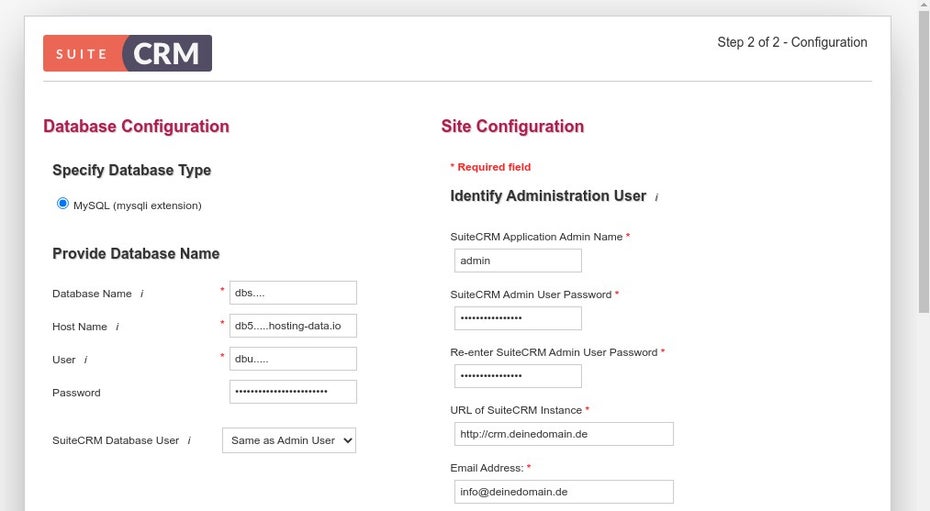Click the URL of SuiteCRM Instance field

click(x=564, y=434)
